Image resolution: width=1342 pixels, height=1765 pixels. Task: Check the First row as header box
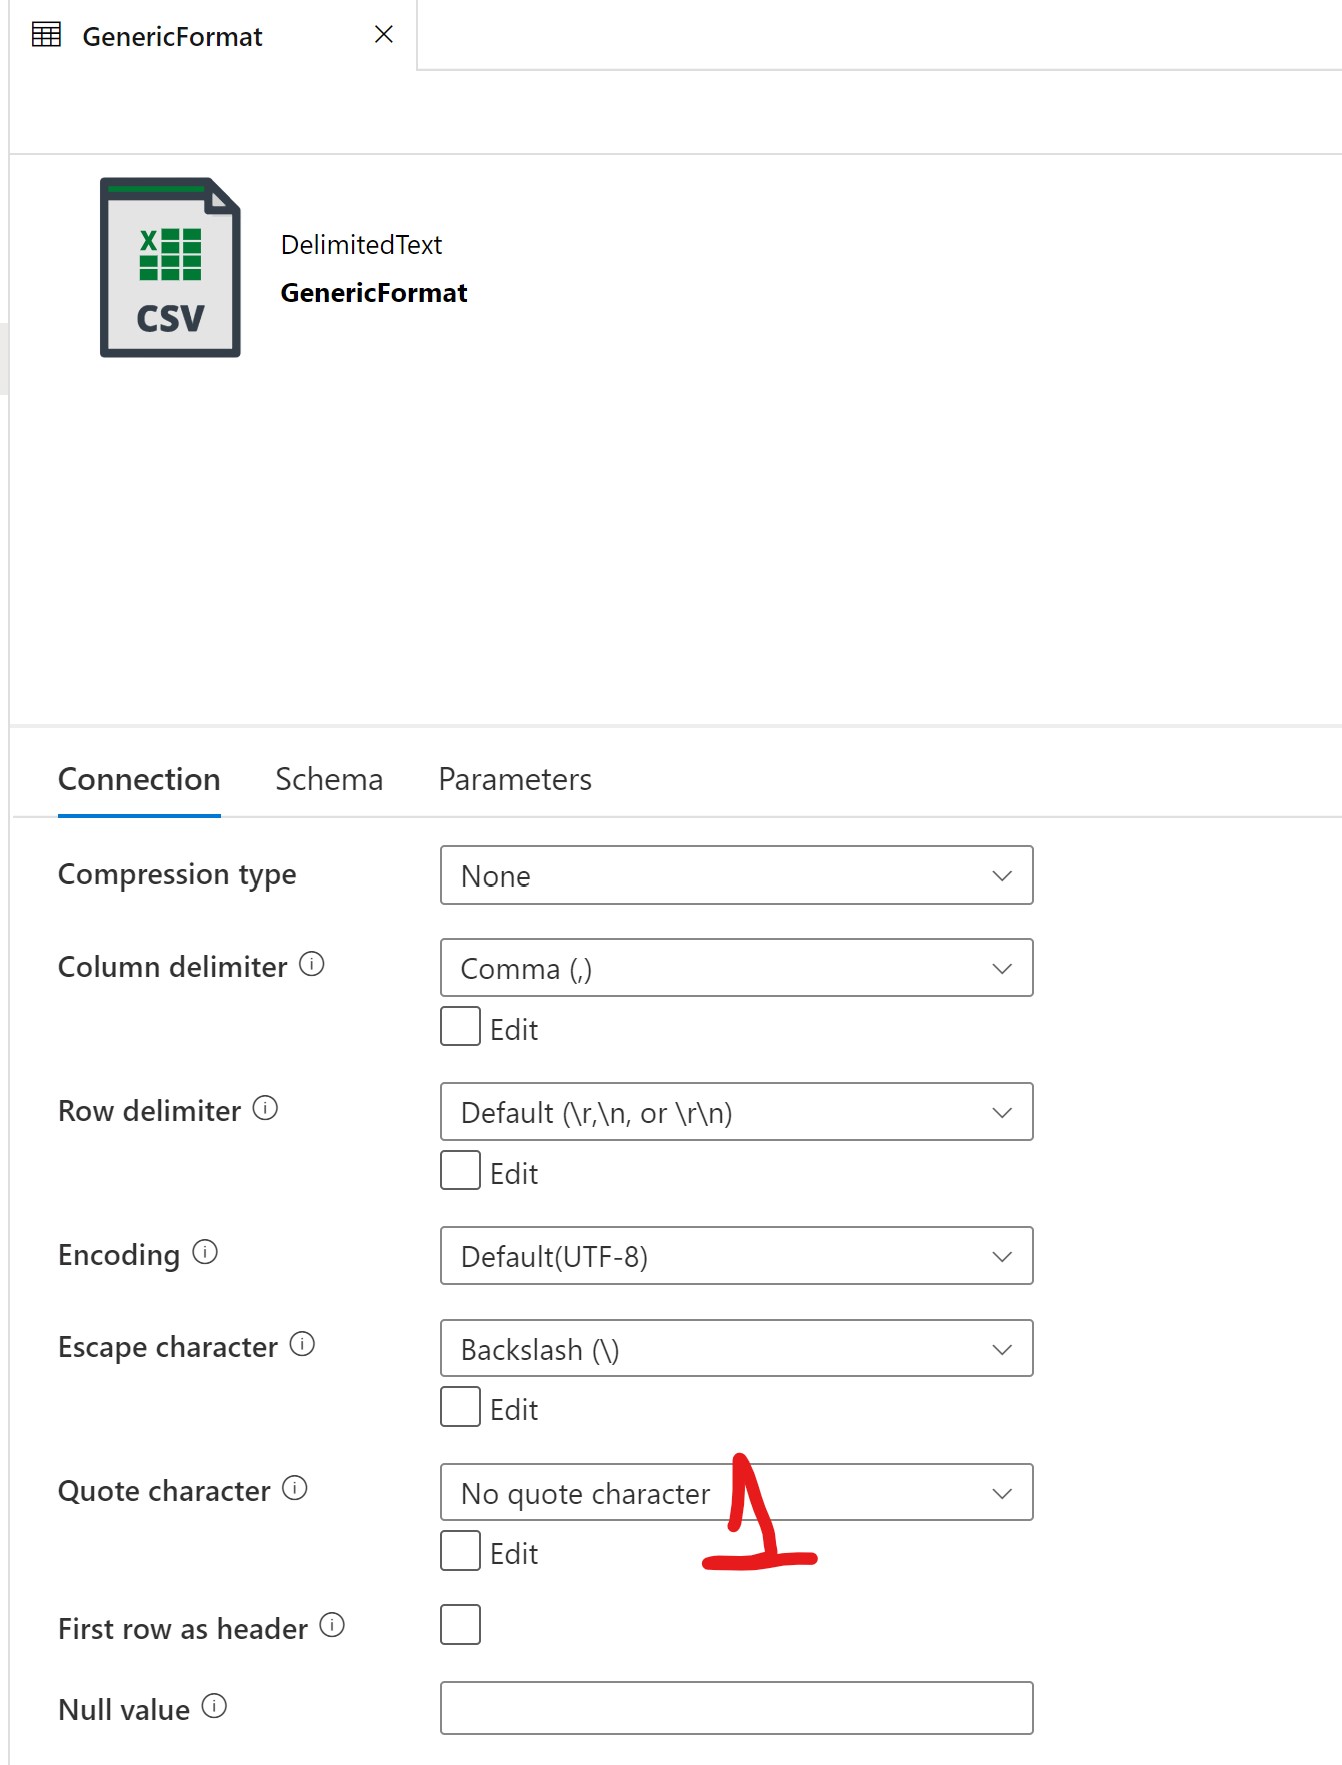(460, 1625)
